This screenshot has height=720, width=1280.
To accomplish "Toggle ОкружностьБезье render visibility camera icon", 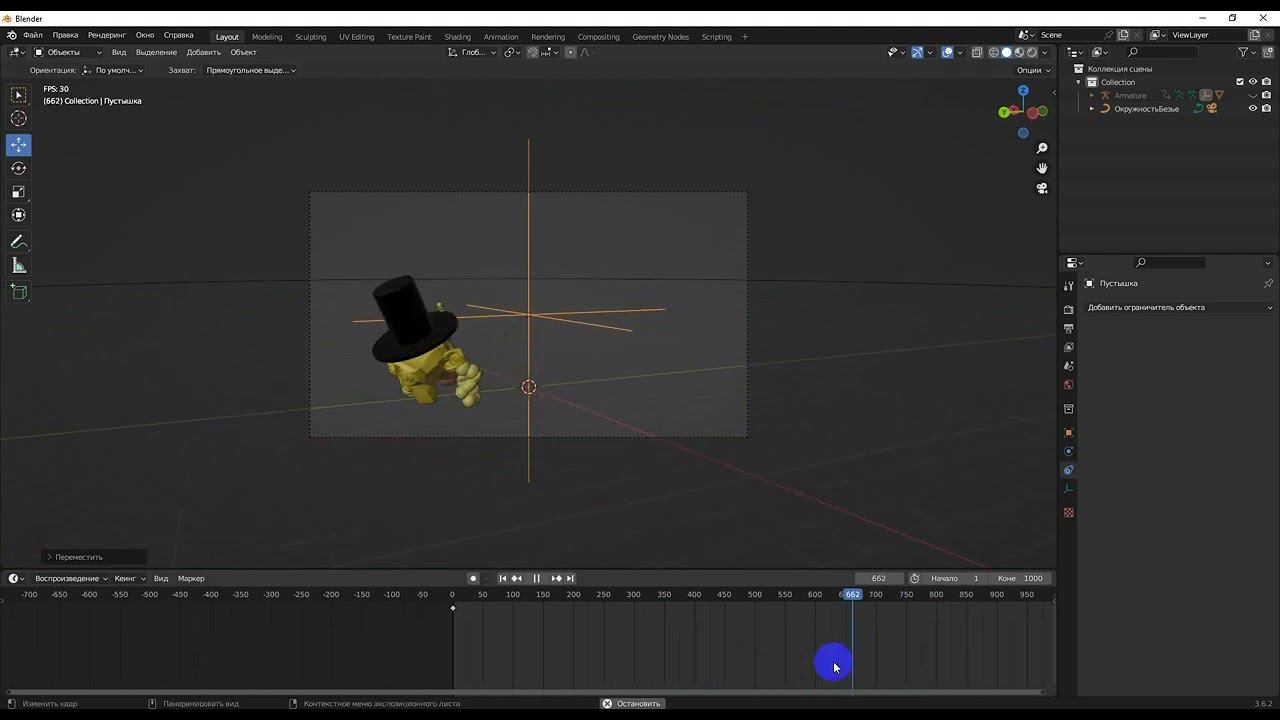I will (x=1266, y=108).
